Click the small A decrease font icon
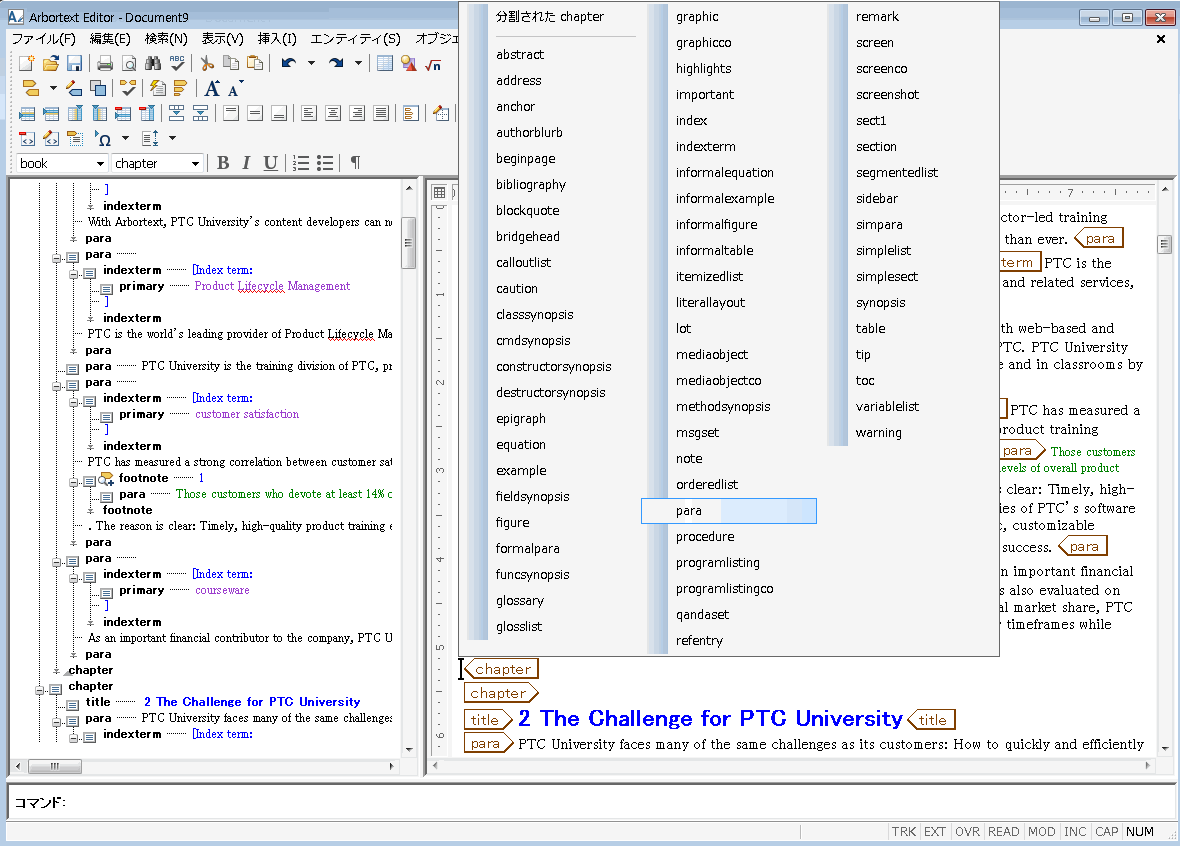1180x846 pixels. (235, 89)
